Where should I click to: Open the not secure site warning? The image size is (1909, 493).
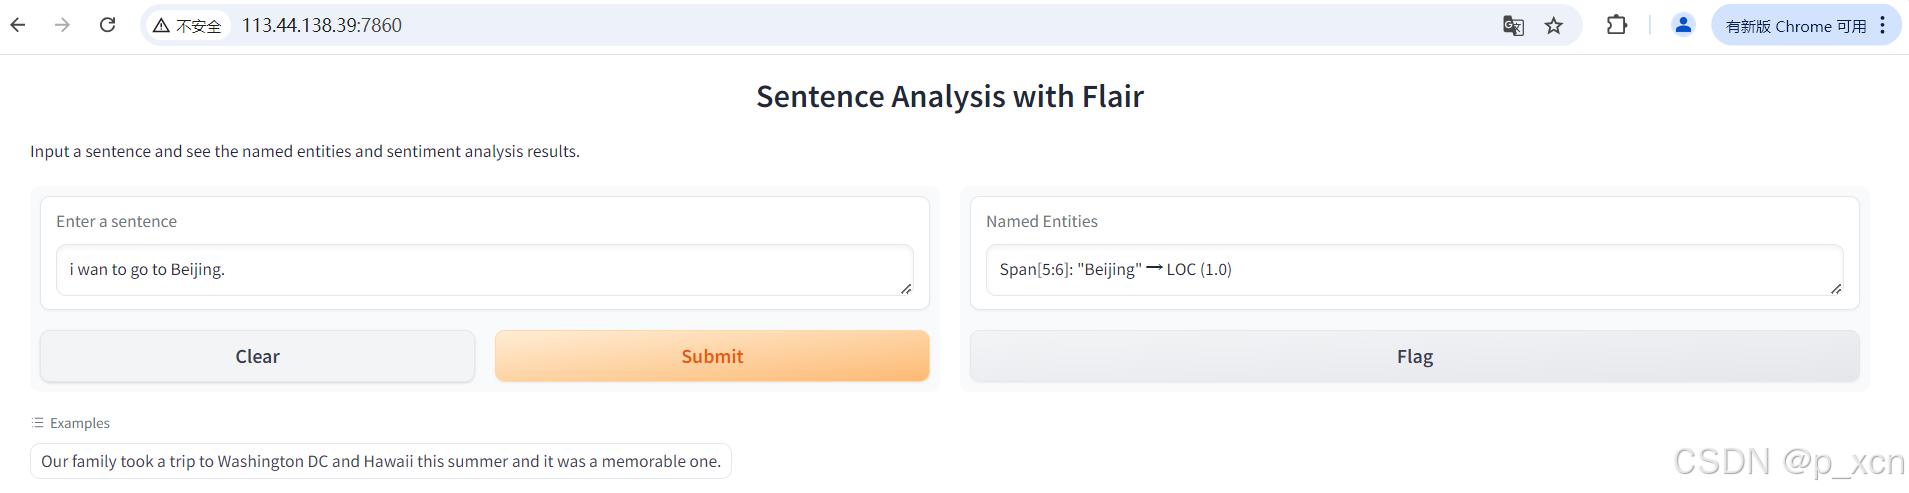187,25
